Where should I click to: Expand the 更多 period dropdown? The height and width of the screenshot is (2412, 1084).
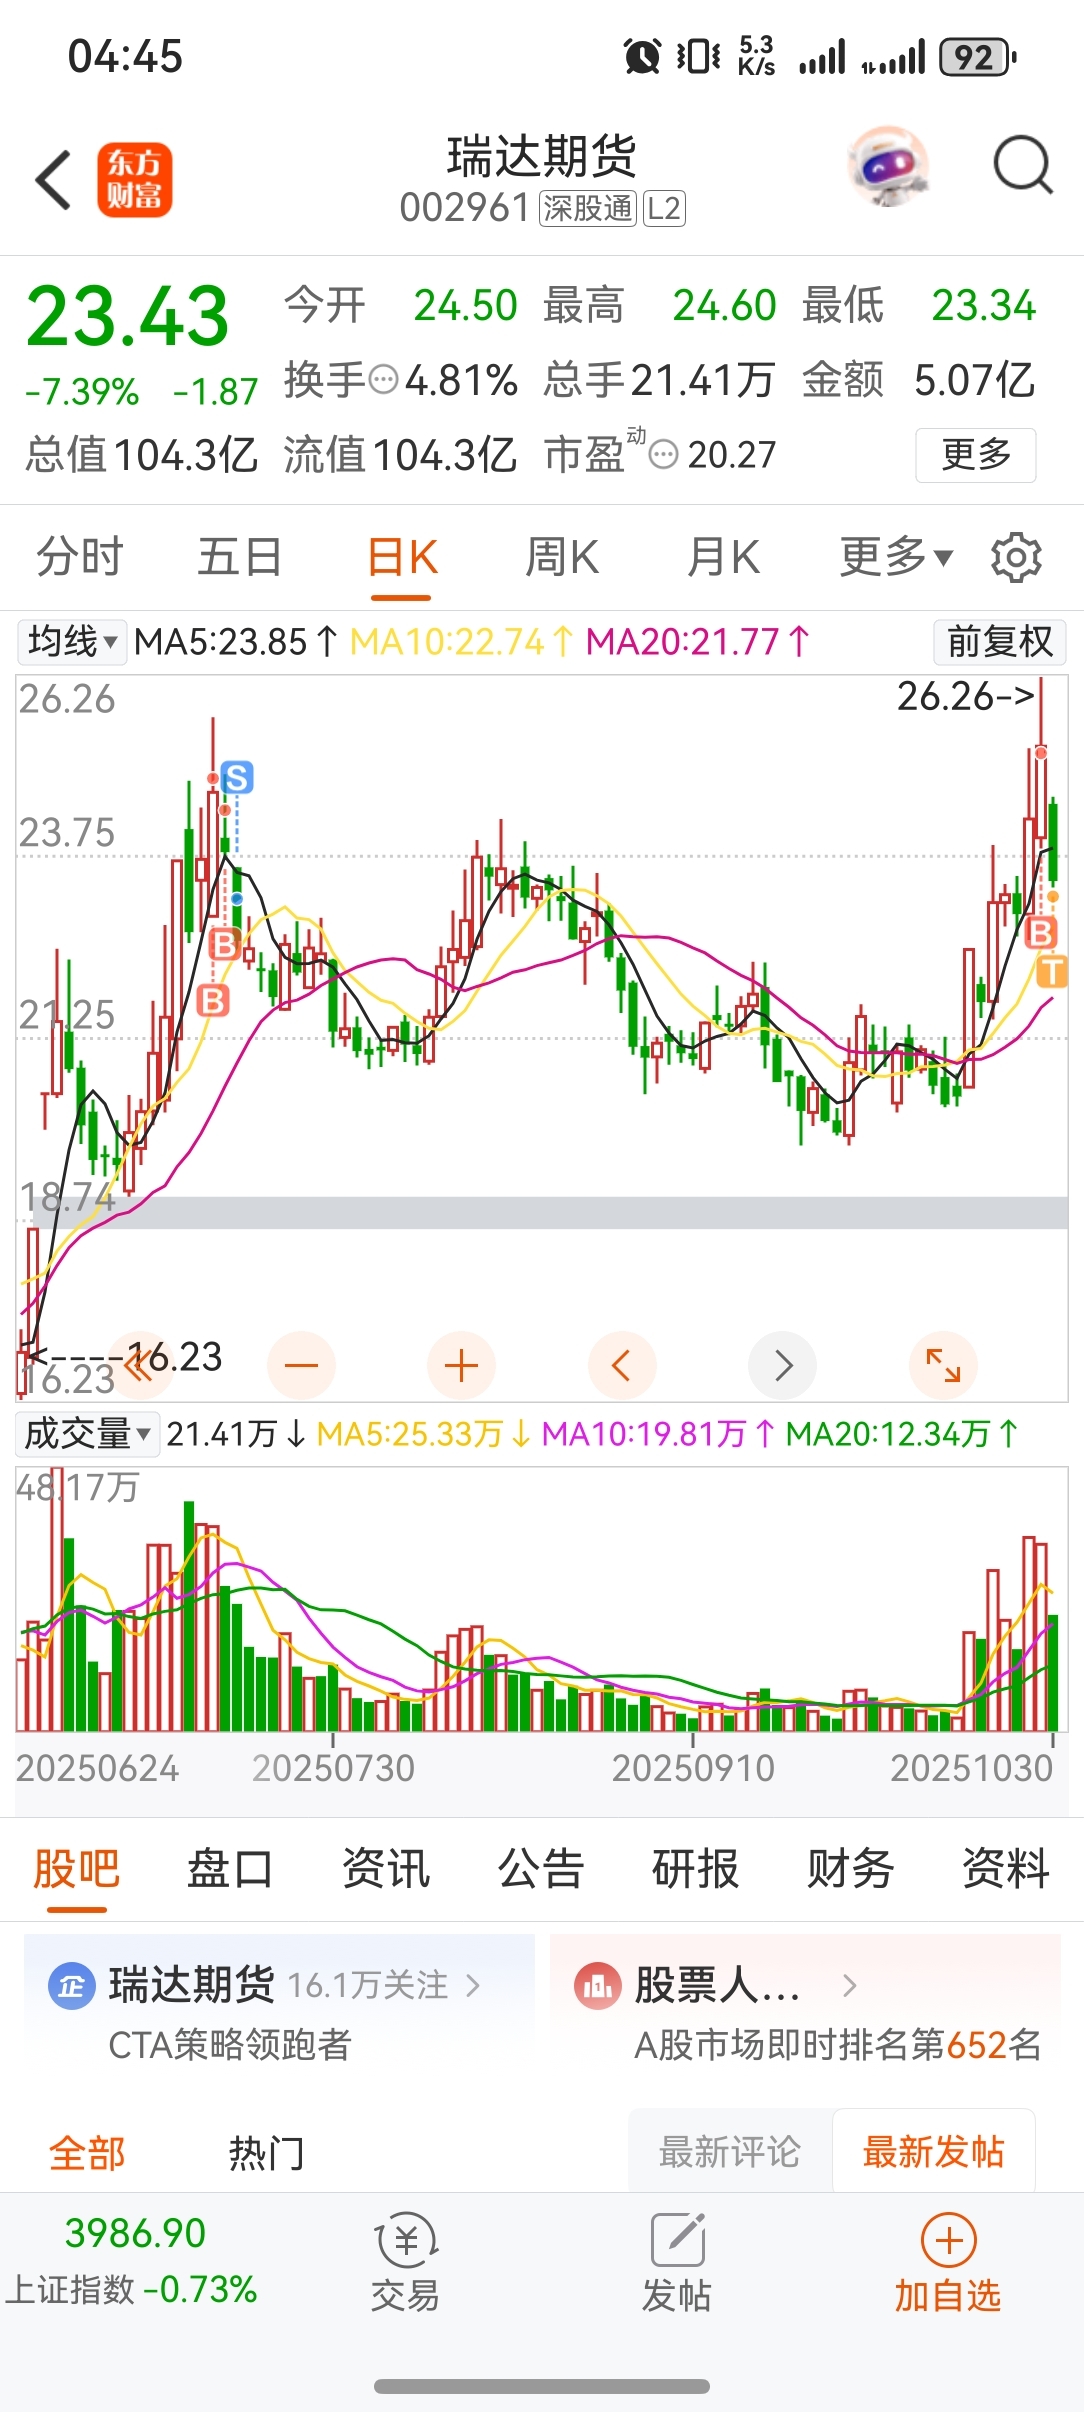tap(896, 557)
